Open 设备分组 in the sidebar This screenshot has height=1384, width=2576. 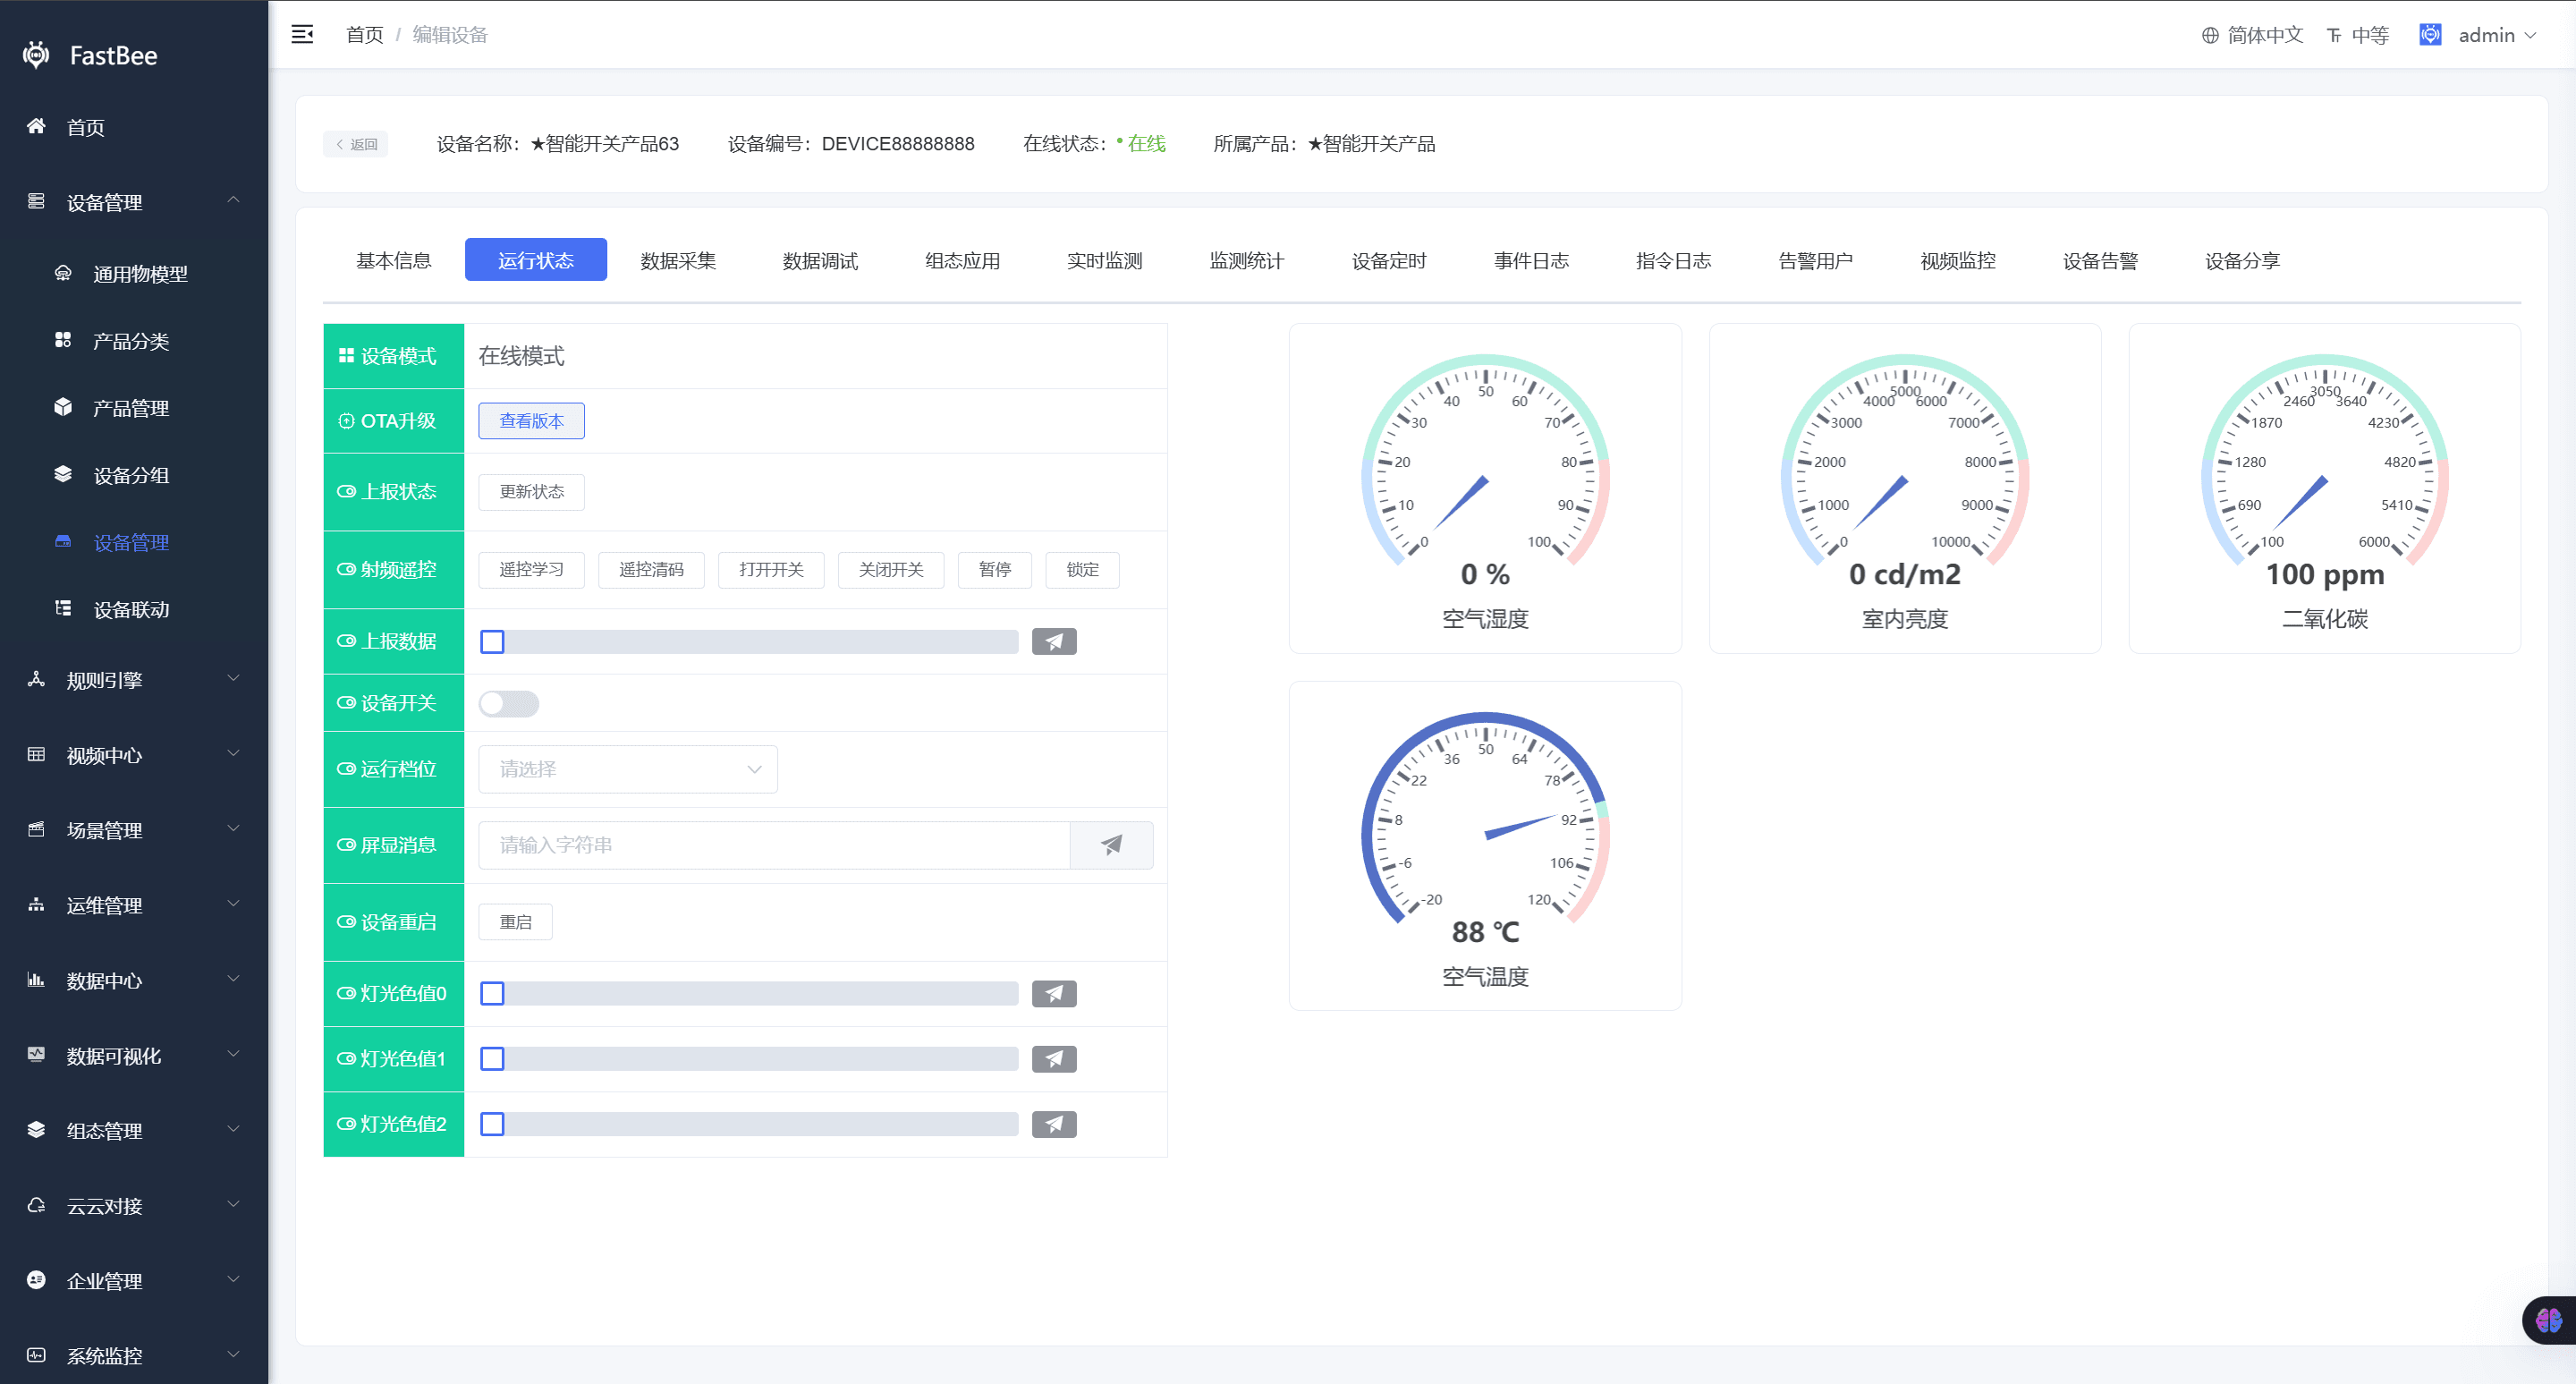pos(134,475)
